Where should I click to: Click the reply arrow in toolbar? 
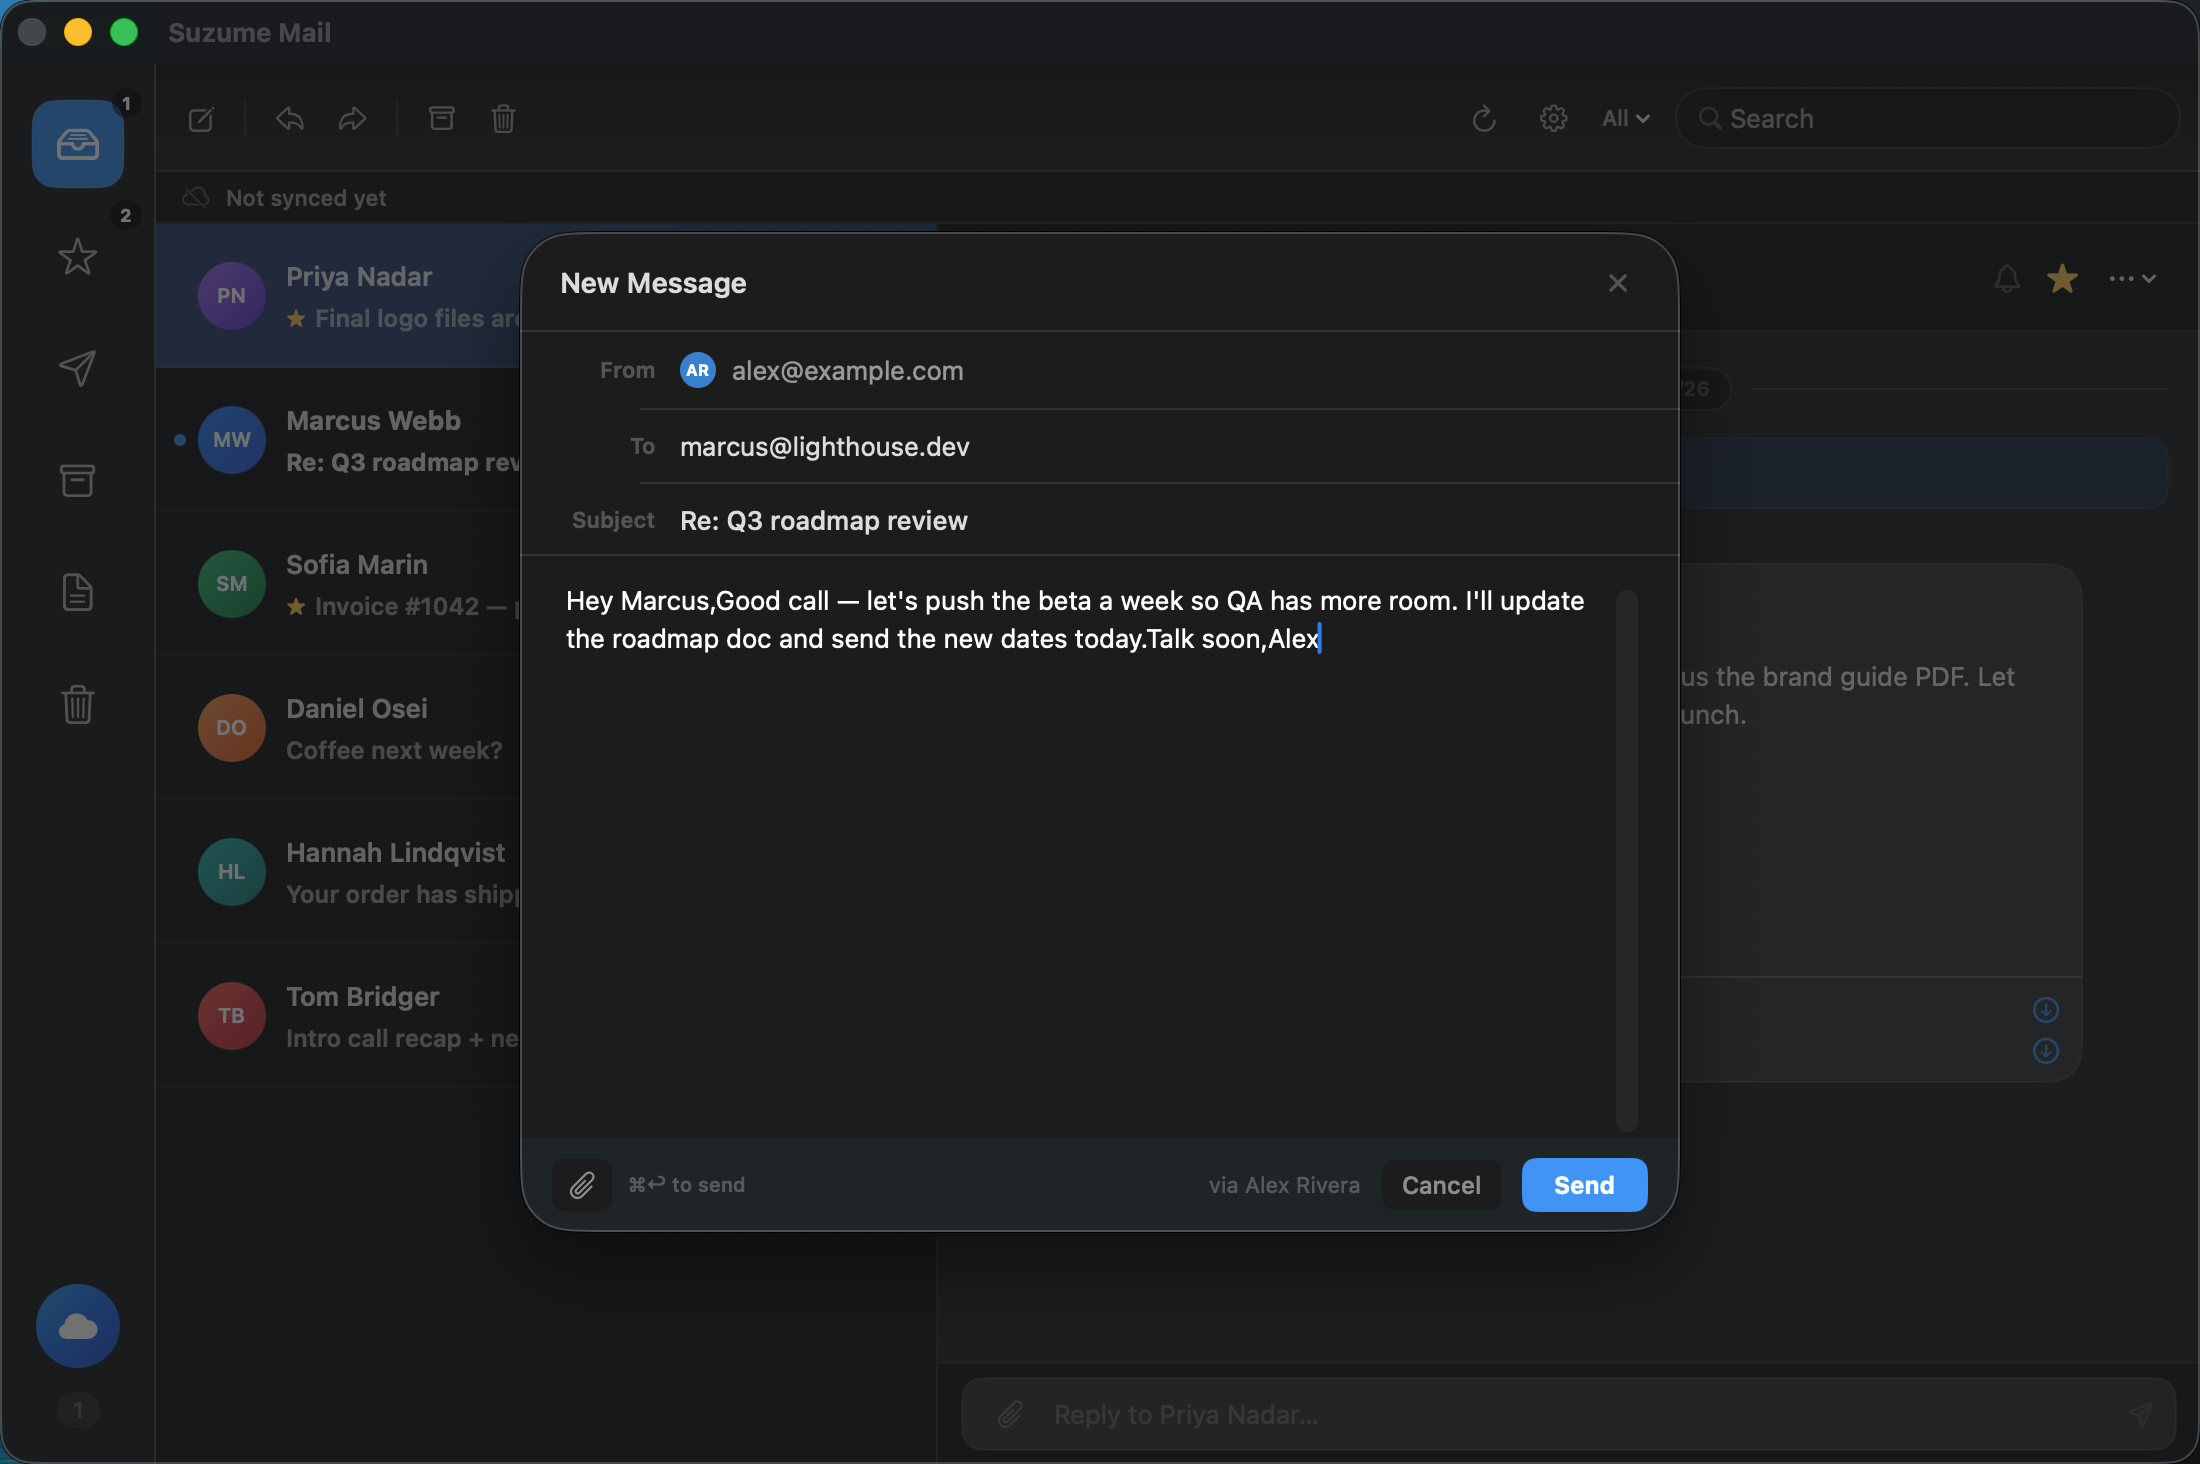(290, 119)
